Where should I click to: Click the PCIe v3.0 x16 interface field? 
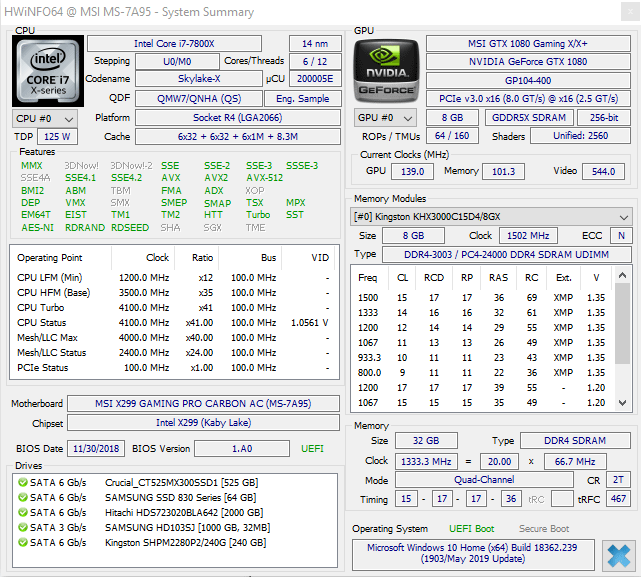[528, 99]
